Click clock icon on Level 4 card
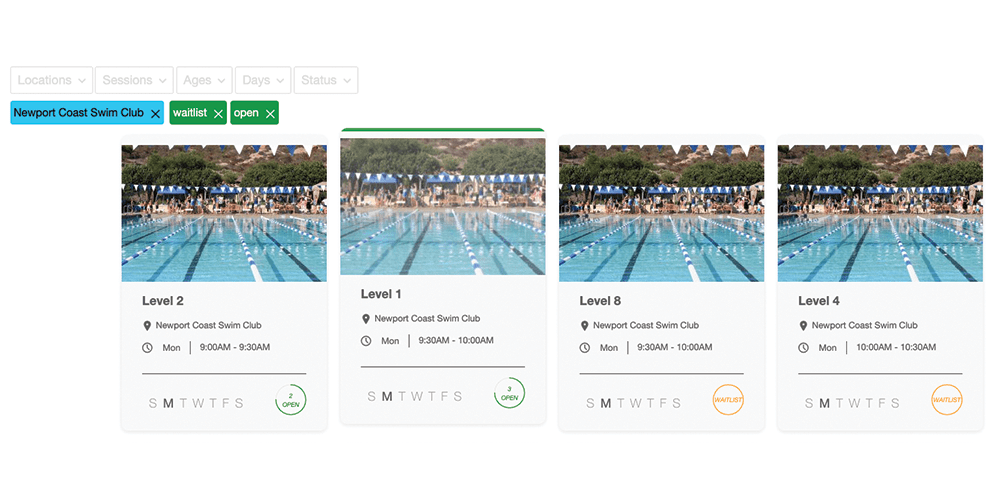Viewport: 1000px width, 500px height. (x=804, y=348)
